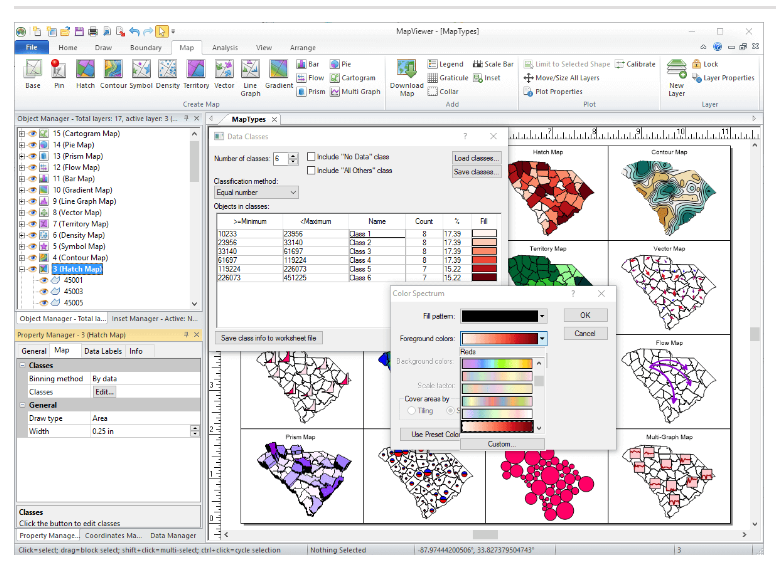Toggle visibility of object 45001
The image size is (776, 562).
coord(44,280)
